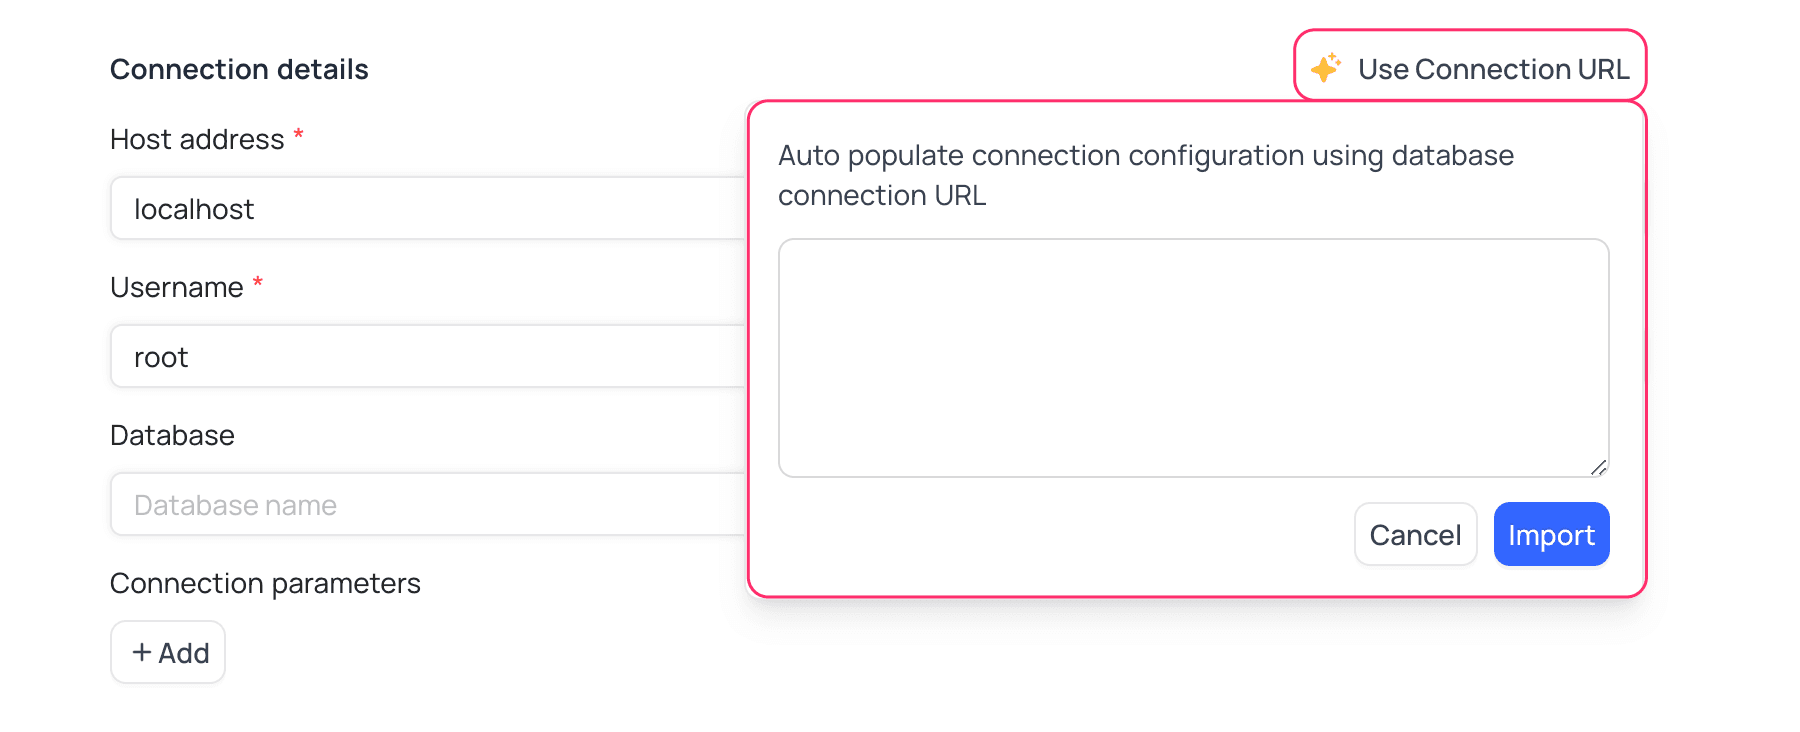Select the Username field showing root
This screenshot has width=1800, height=732.
click(x=400, y=356)
